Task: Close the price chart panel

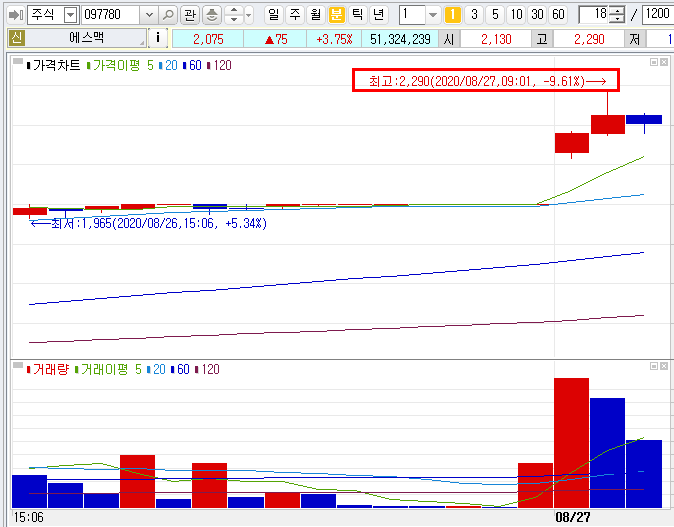Action: [664, 62]
